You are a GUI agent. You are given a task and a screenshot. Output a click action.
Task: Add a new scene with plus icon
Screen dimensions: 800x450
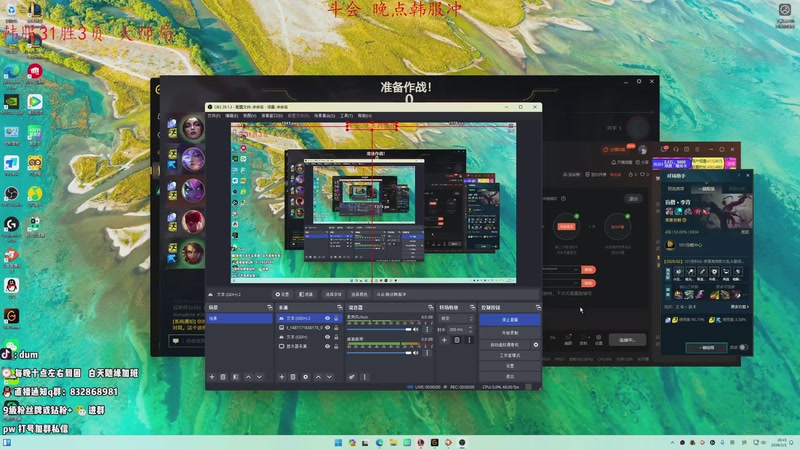click(x=211, y=377)
